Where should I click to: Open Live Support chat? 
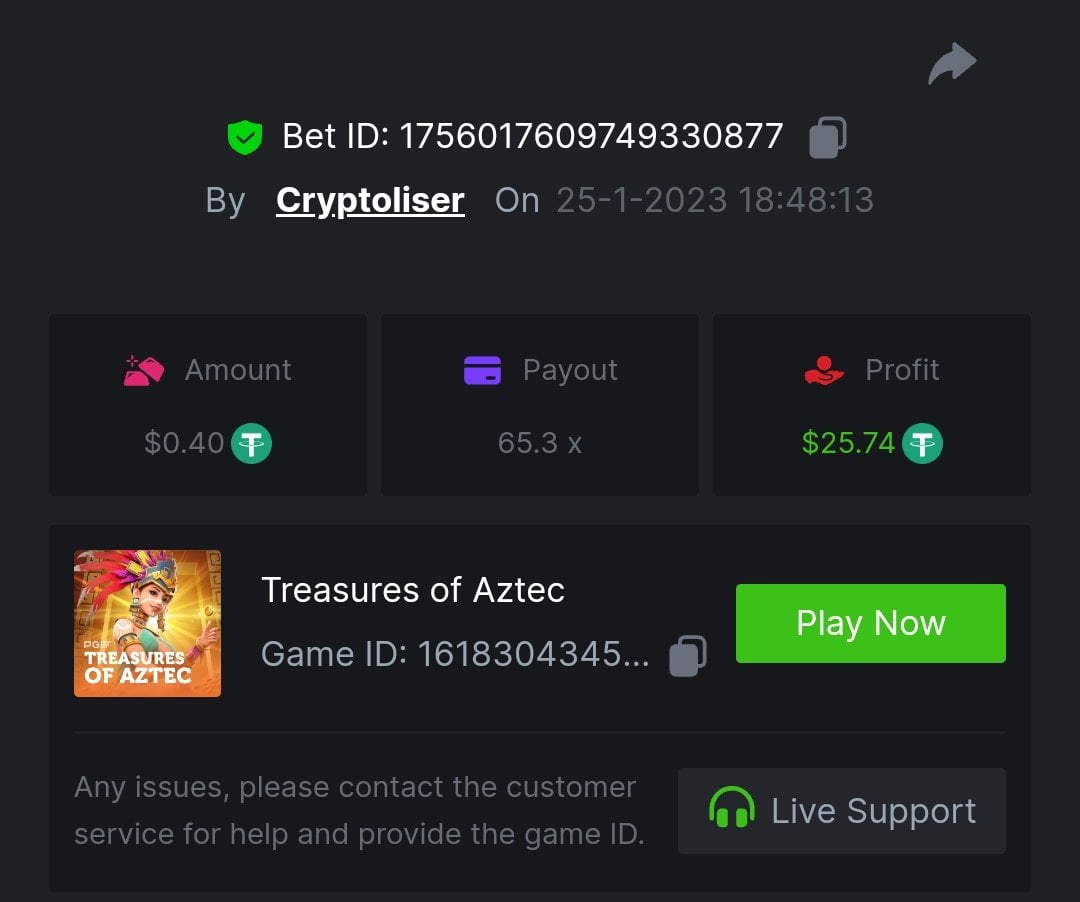tap(841, 810)
